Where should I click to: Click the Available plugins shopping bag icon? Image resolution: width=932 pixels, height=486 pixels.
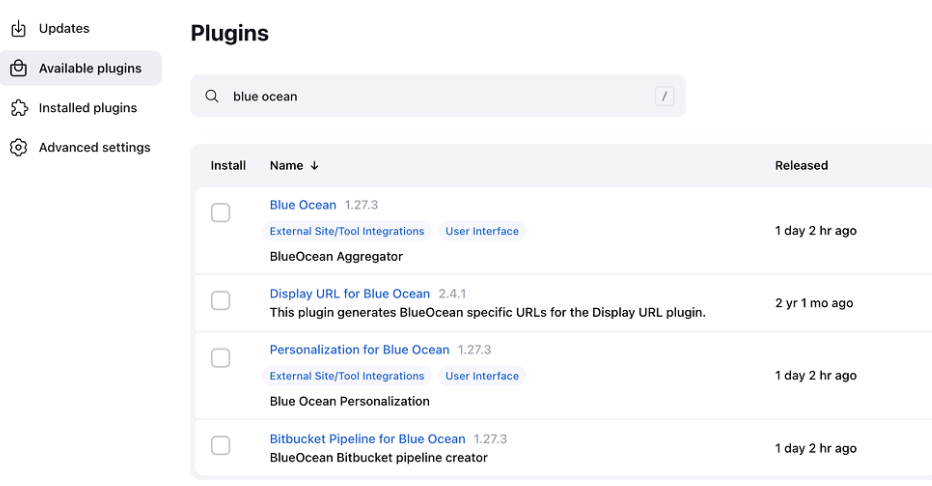(18, 68)
